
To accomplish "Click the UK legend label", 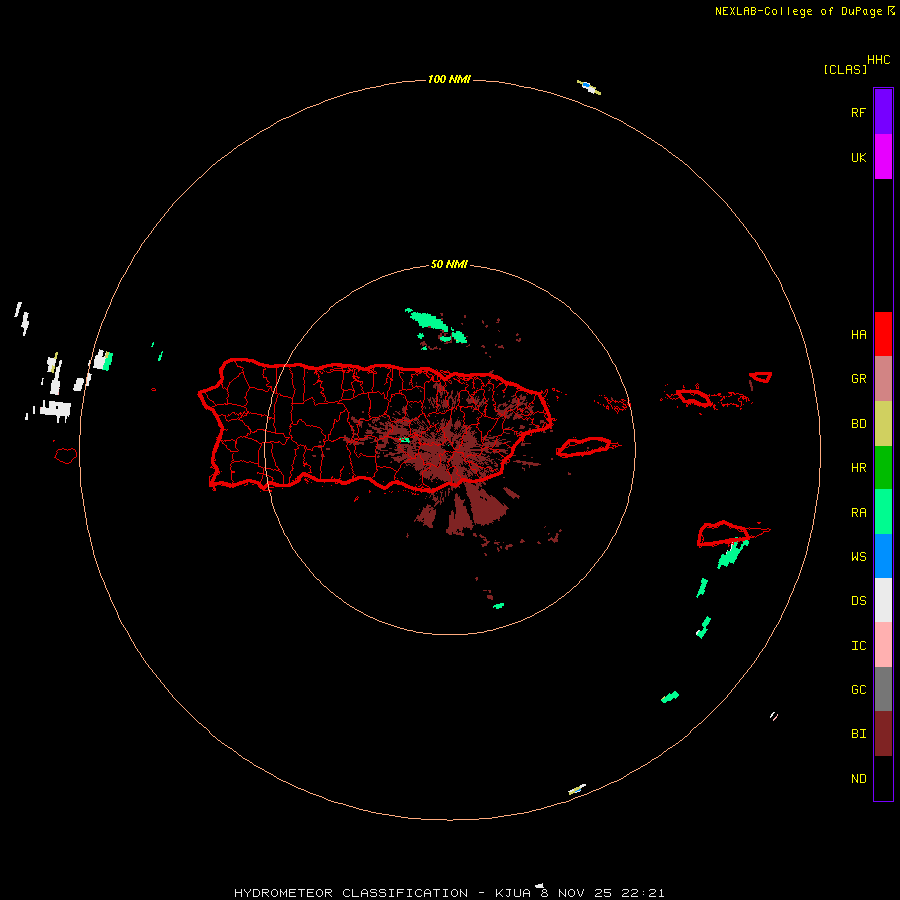I will click(x=858, y=157).
